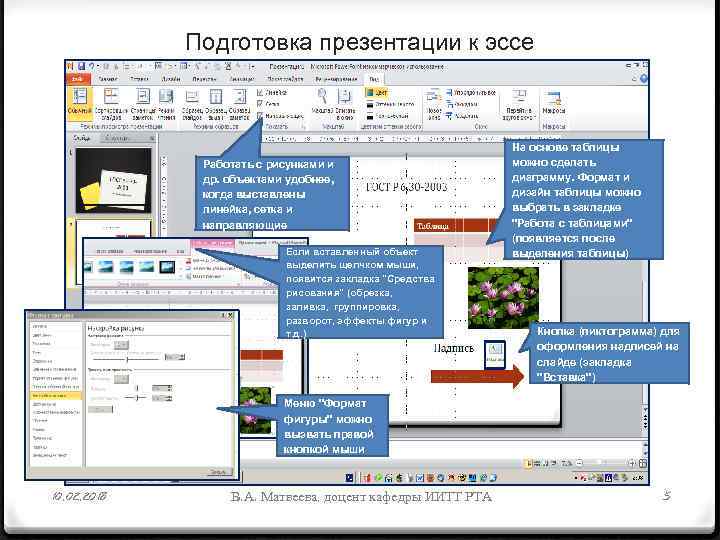
Task: Click the Help icon at ribbon right
Action: tap(644, 79)
